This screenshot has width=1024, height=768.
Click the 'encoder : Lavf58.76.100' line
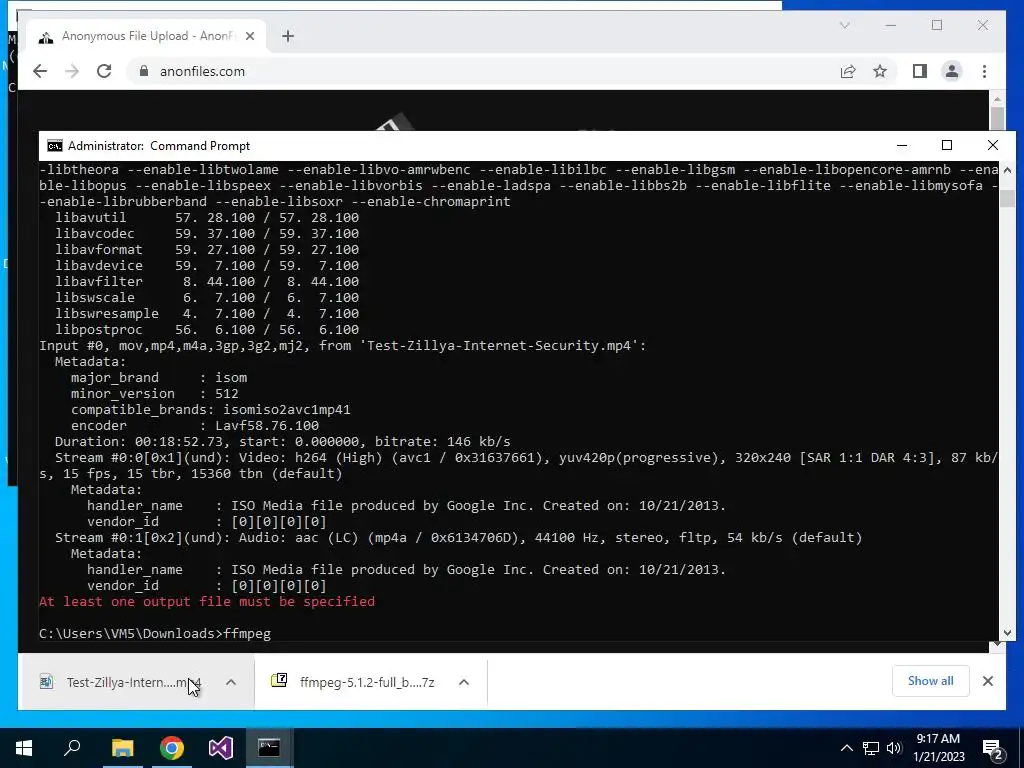[x=195, y=426]
